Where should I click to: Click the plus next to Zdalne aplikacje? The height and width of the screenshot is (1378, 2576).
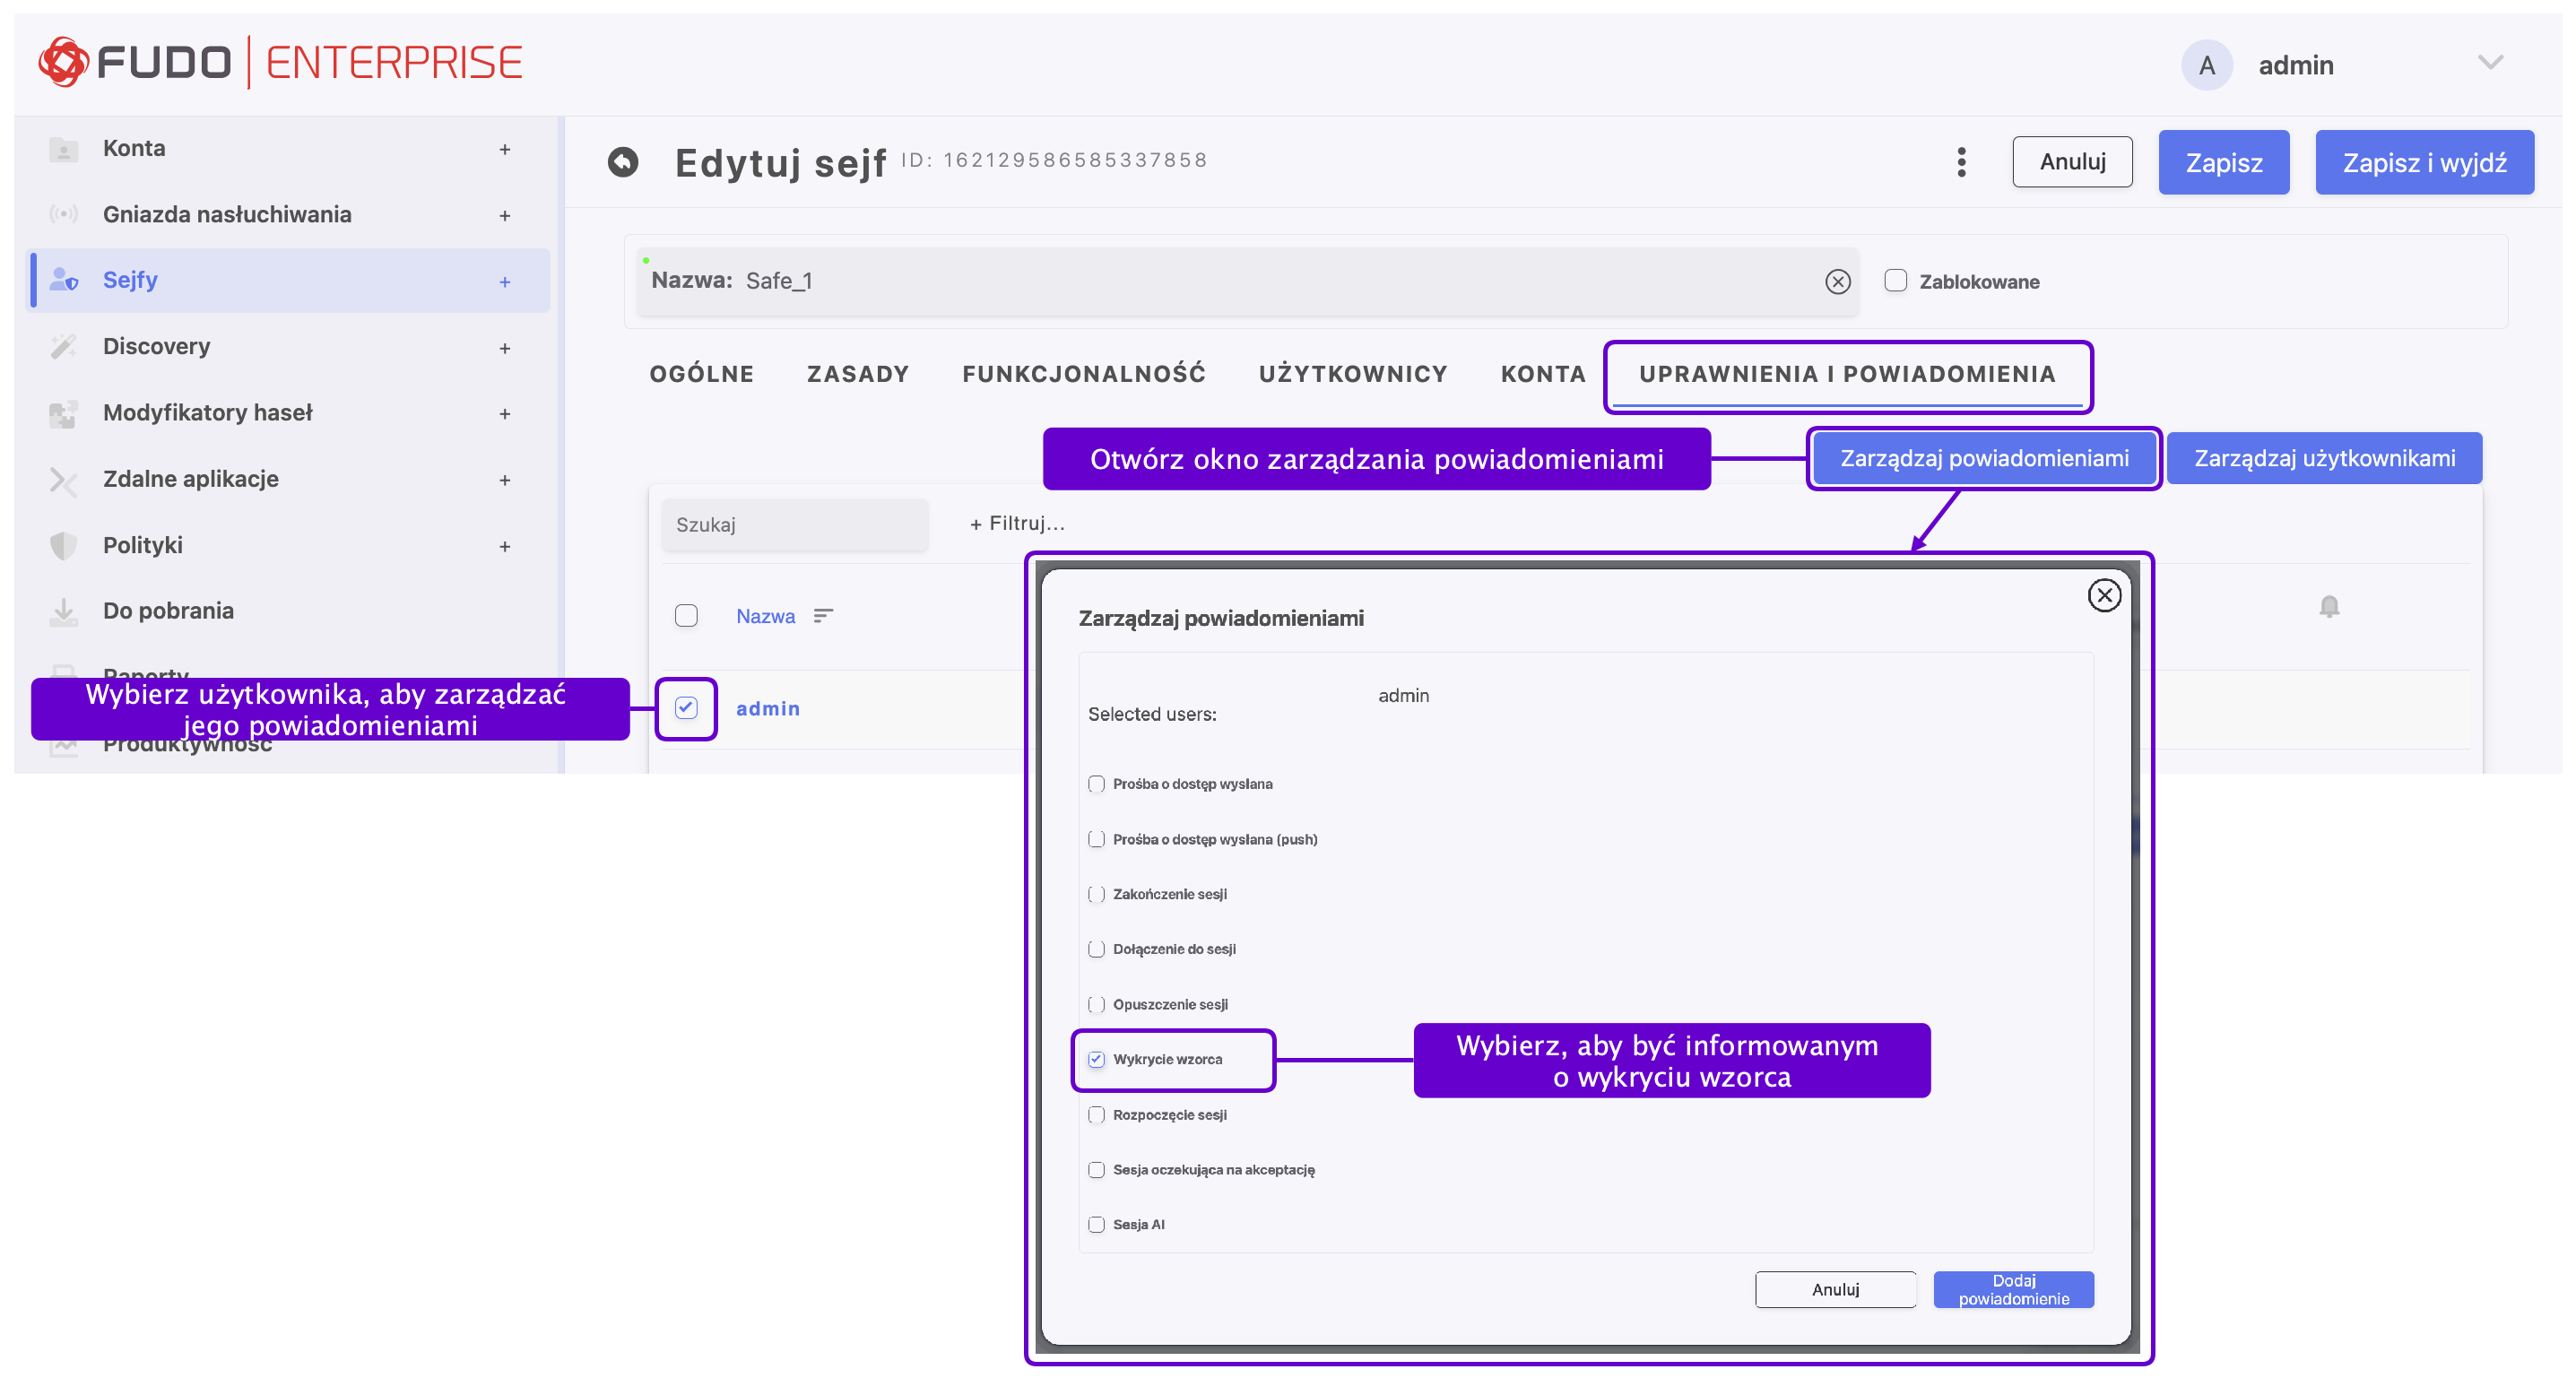(x=505, y=480)
